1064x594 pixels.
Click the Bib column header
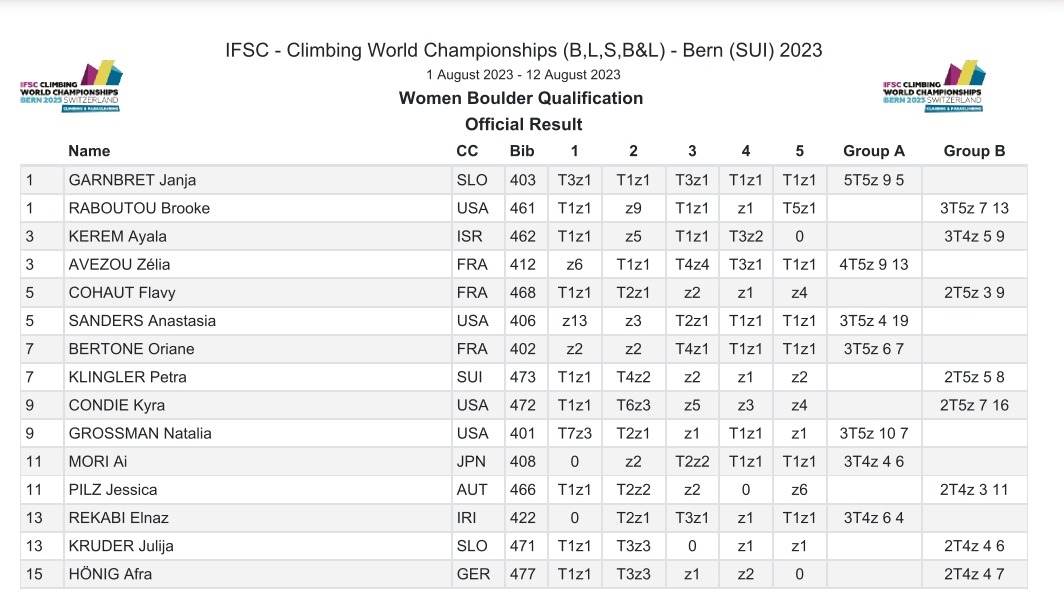click(522, 151)
